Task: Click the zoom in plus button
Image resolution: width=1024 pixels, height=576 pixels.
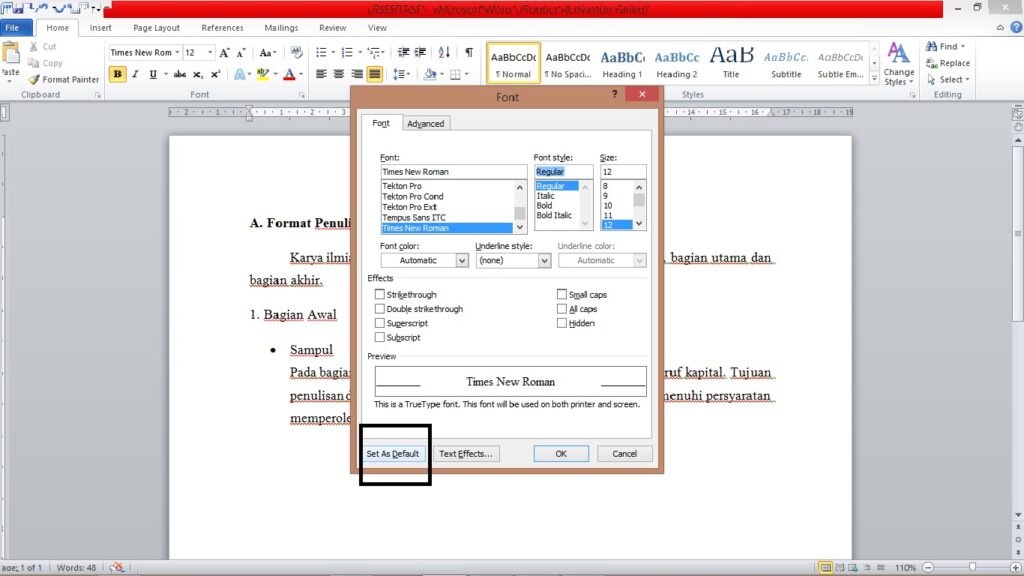Action: tap(1016, 568)
